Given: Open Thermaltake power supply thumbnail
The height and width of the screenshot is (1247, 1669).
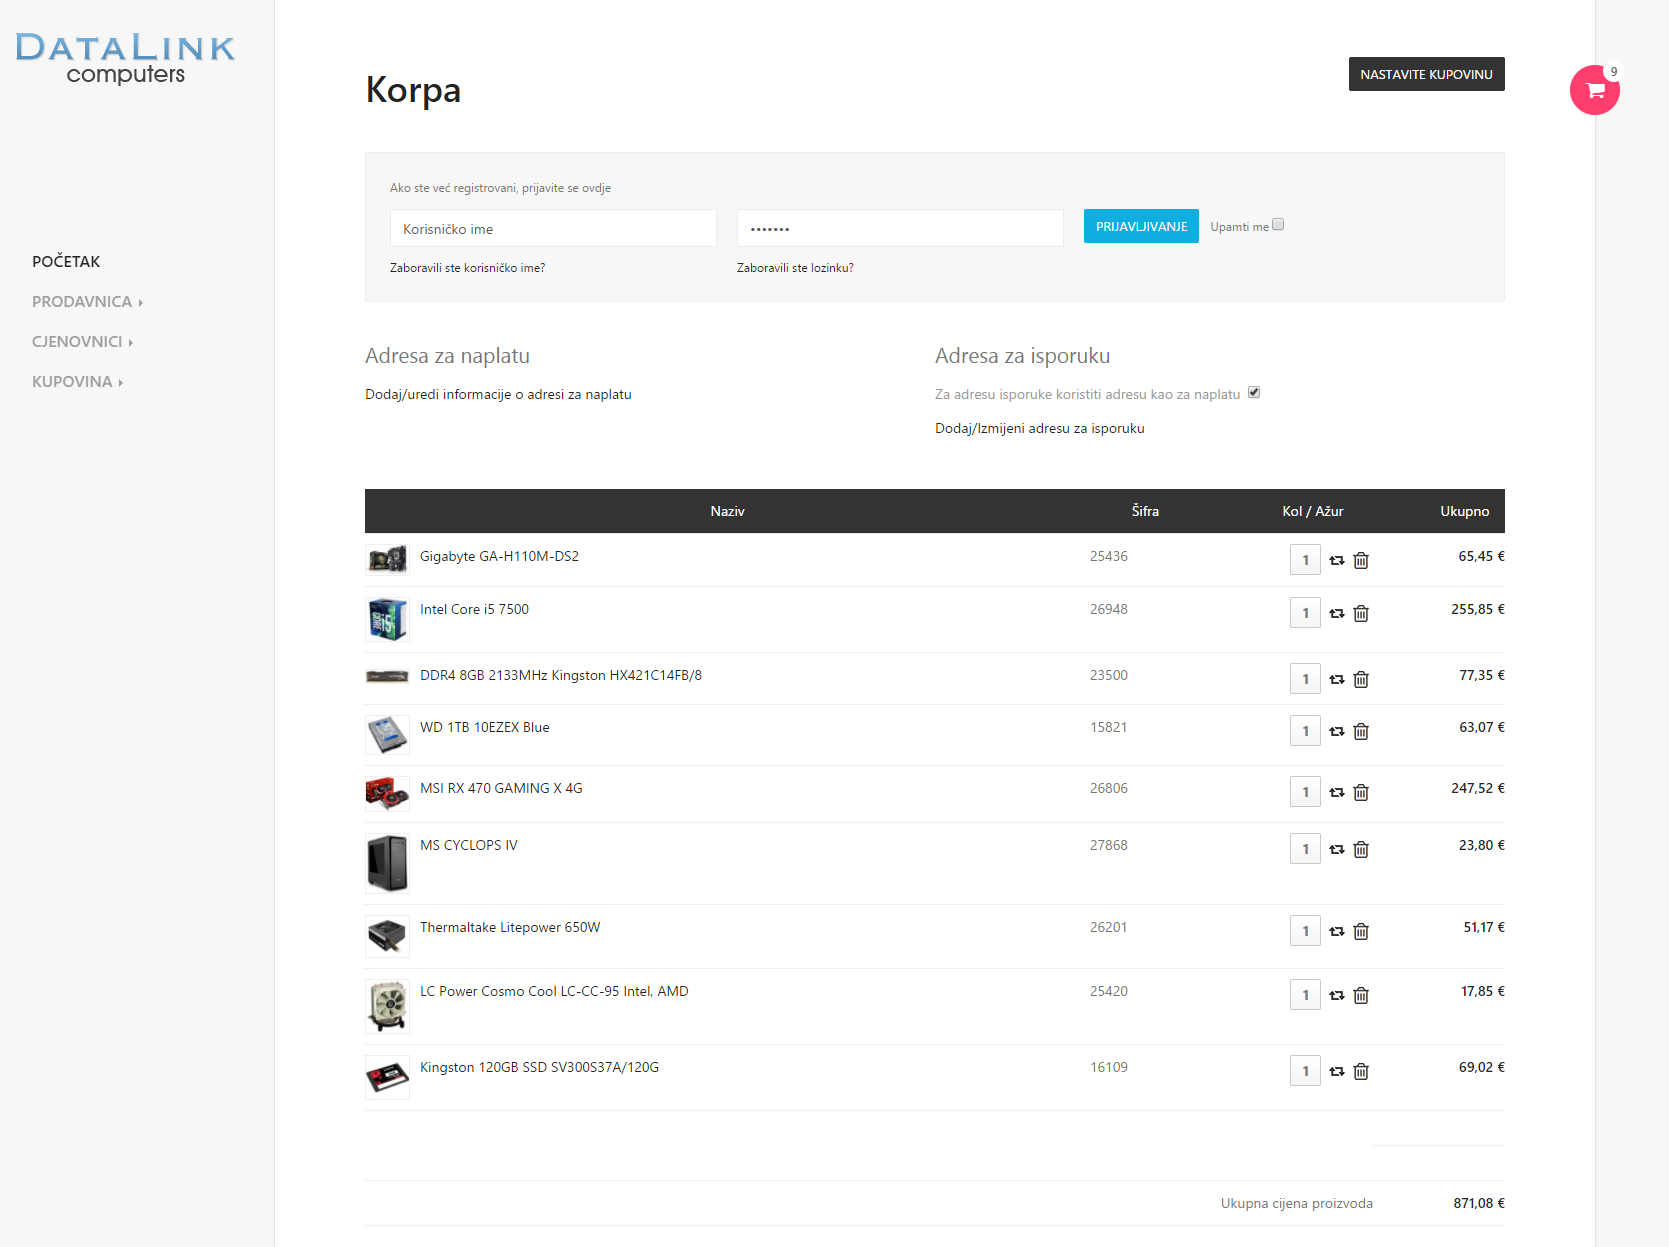Looking at the screenshot, I should coord(387,936).
